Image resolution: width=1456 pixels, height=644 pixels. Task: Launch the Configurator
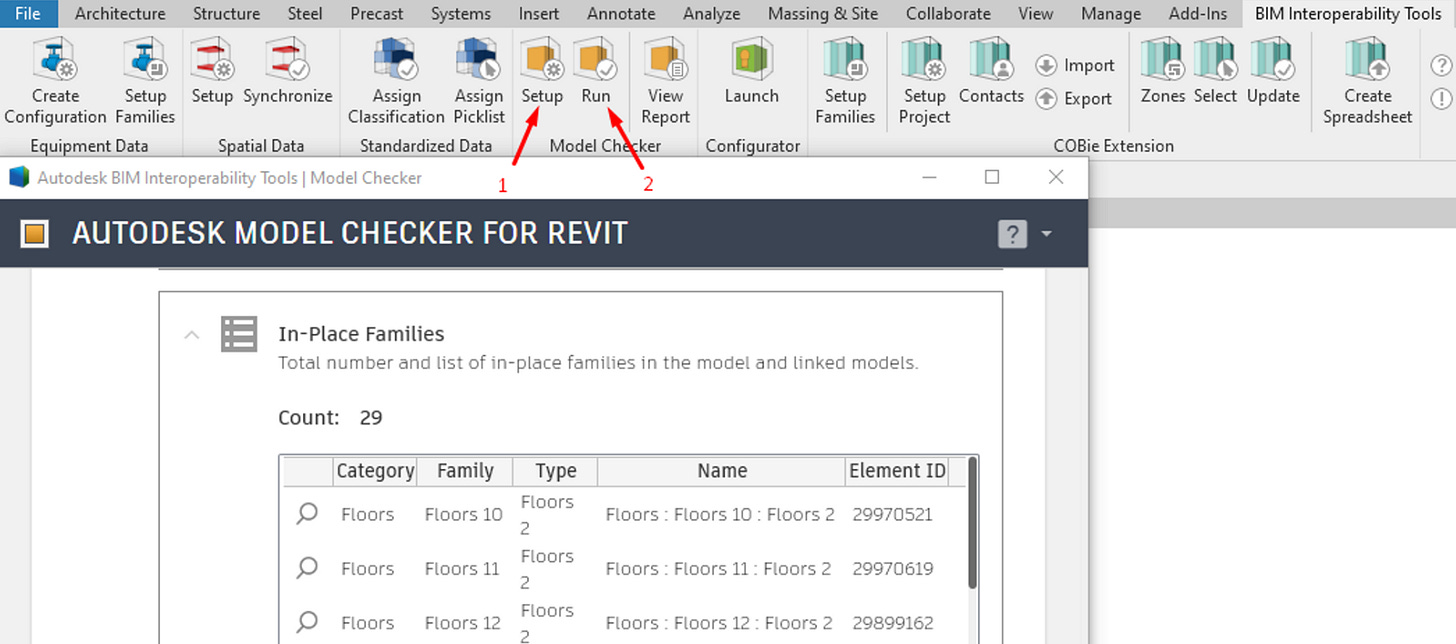(752, 72)
